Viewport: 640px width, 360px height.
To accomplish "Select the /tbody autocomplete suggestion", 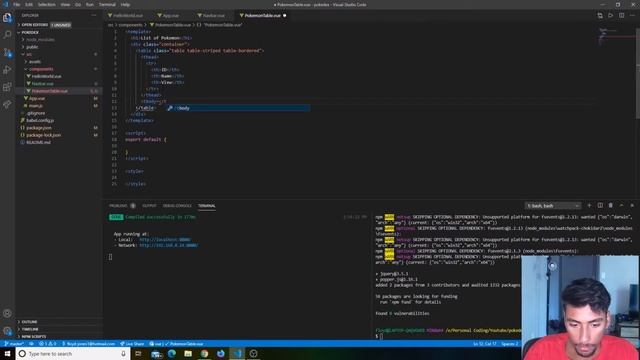I will 238,108.
